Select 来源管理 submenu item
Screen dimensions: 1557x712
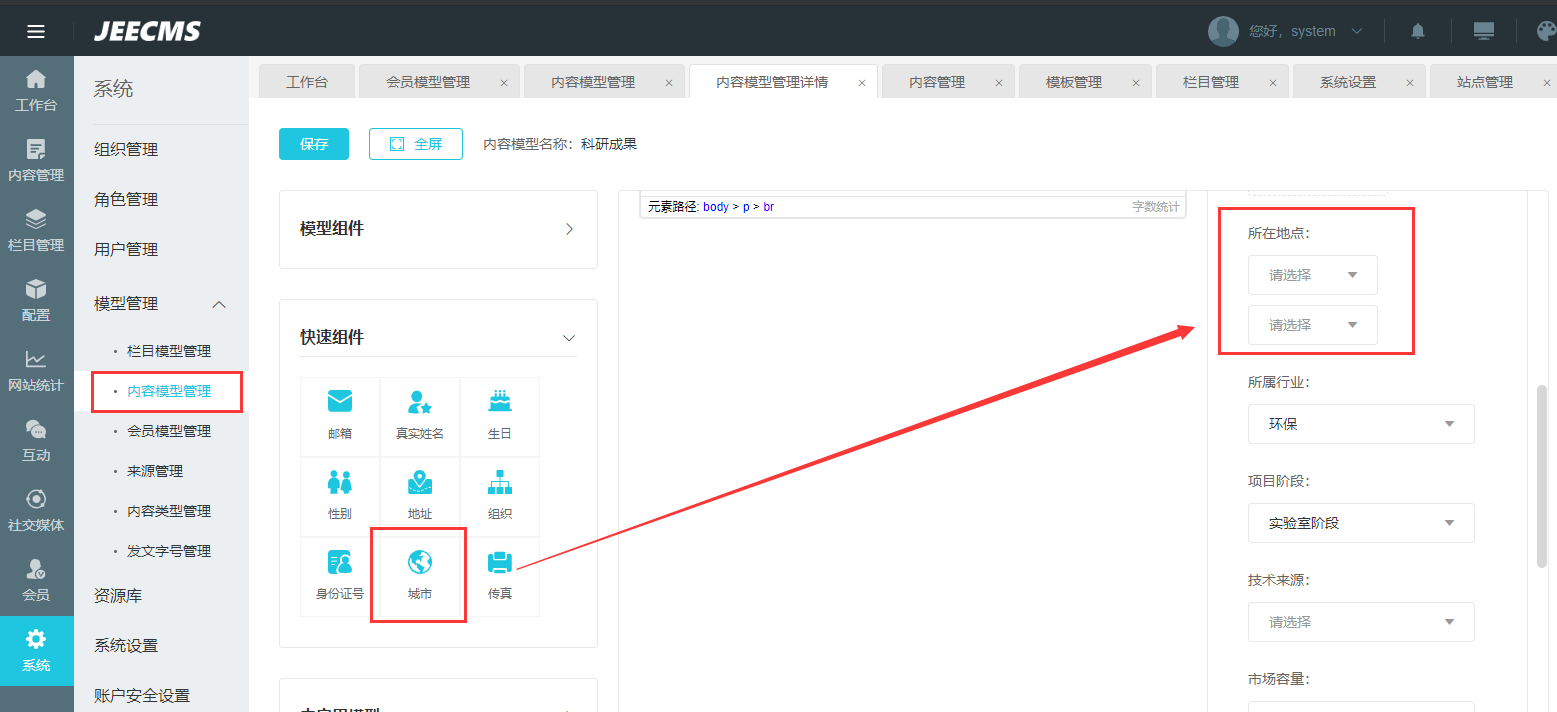point(155,472)
